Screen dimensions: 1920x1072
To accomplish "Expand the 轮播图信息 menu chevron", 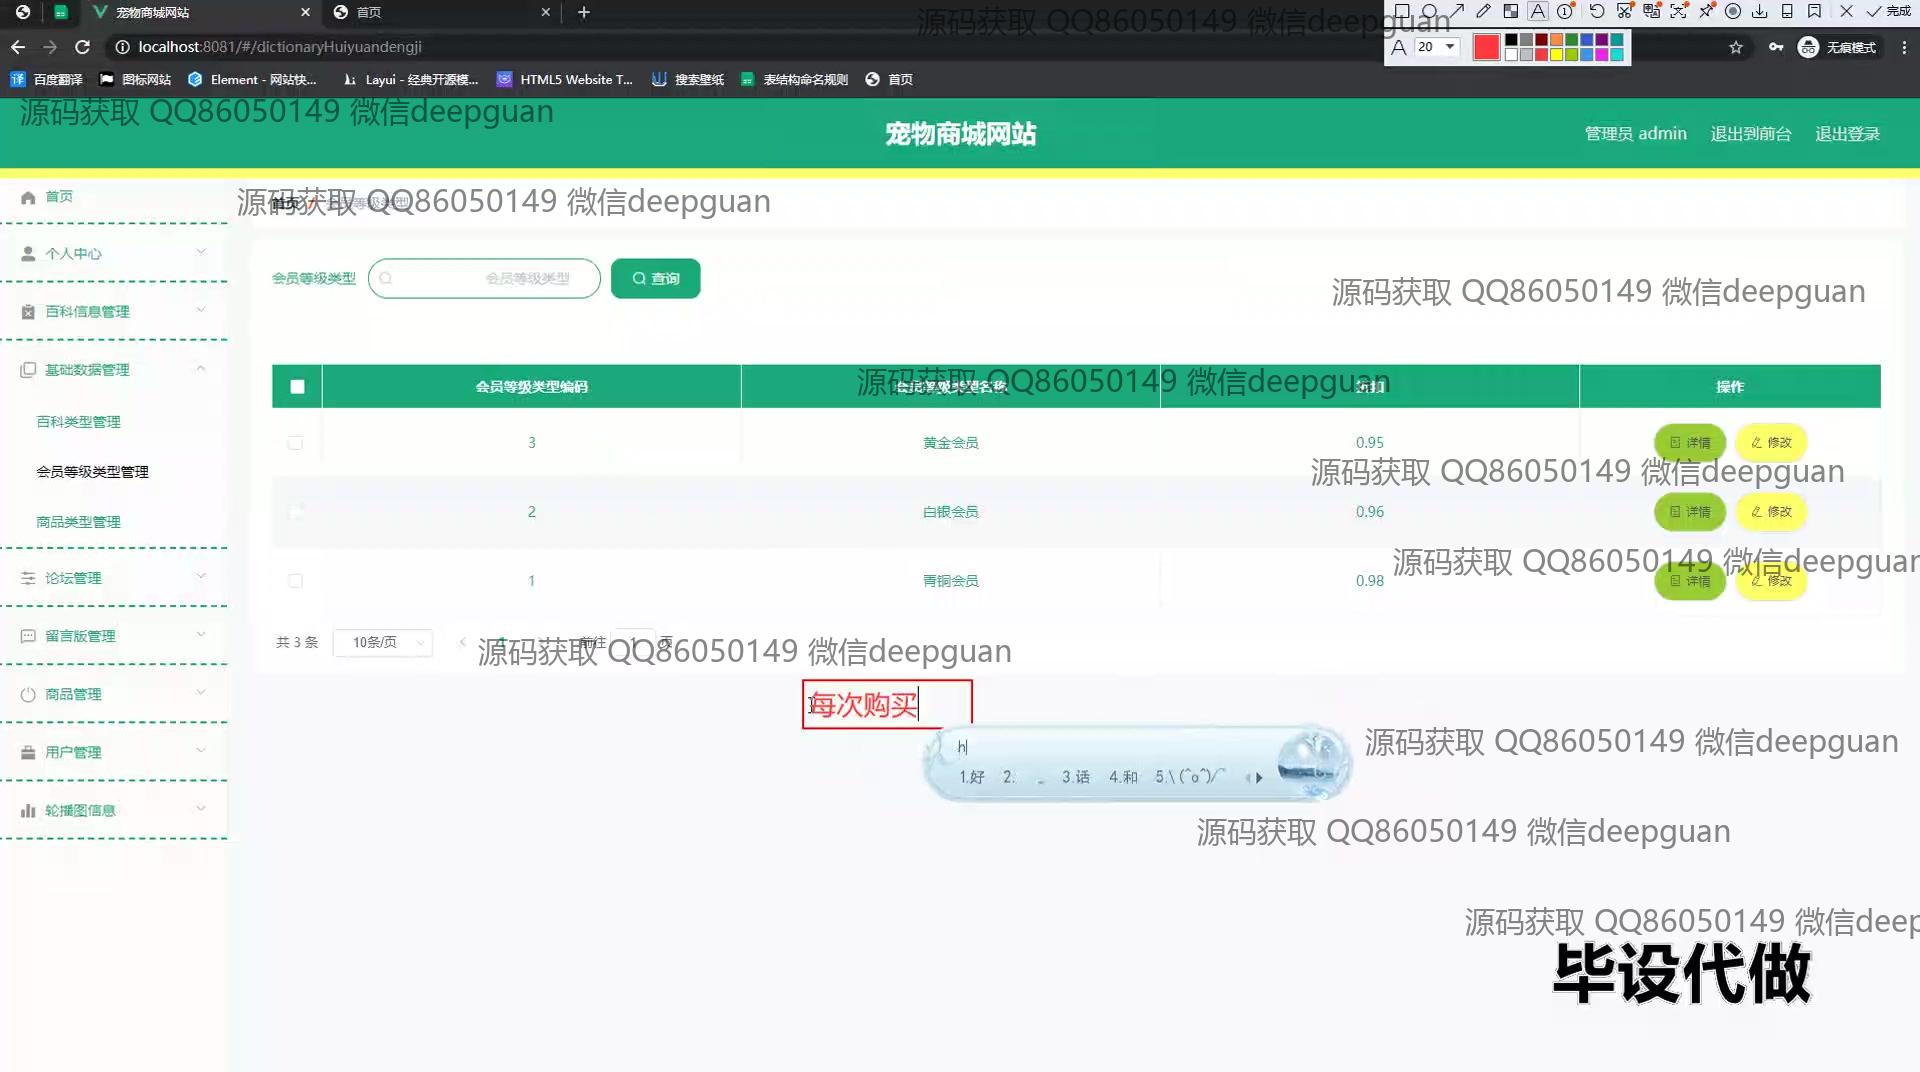I will click(201, 808).
